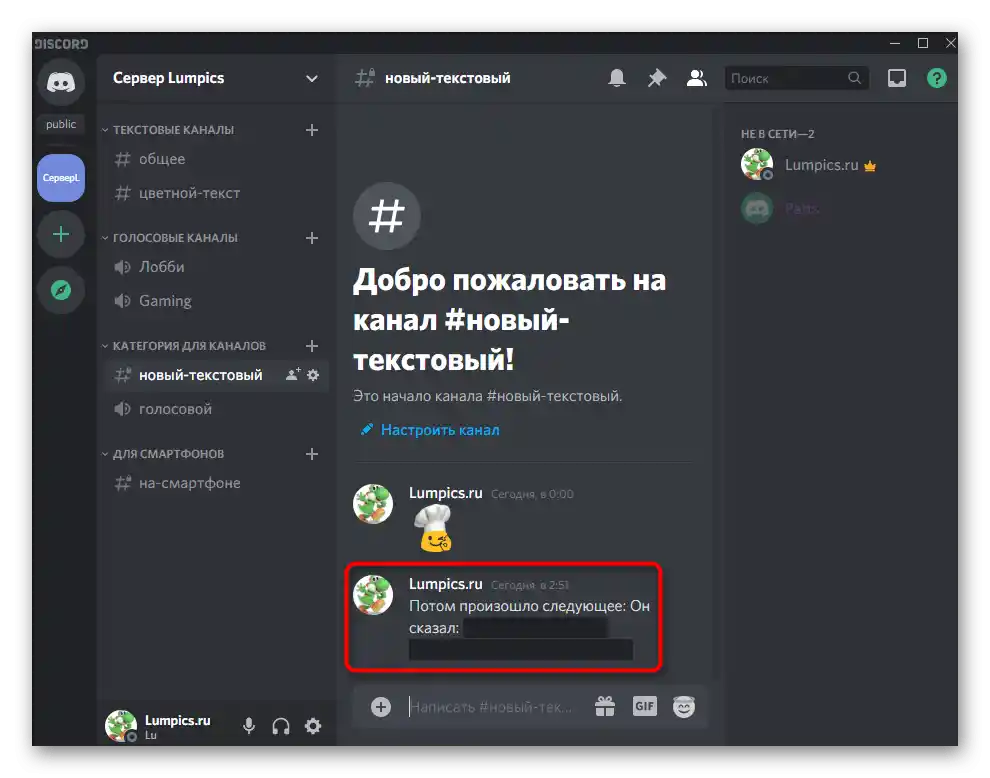The height and width of the screenshot is (778, 990).
Task: Open the Сервер Lumpics server dropdown
Action: 215,78
